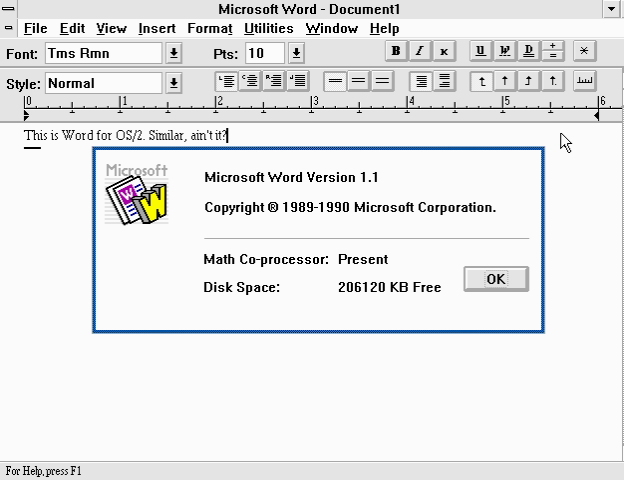The height and width of the screenshot is (480, 624).
Task: Toggle subscript with the equals button
Action: point(553,56)
